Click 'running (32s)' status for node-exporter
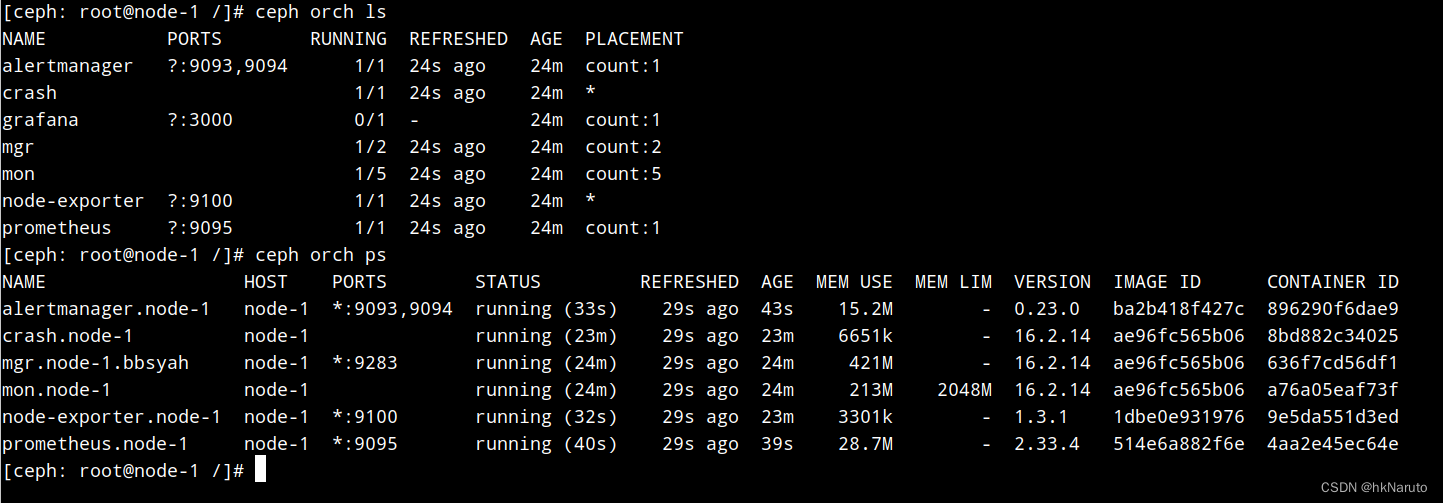Image resolution: width=1443 pixels, height=503 pixels. point(546,417)
